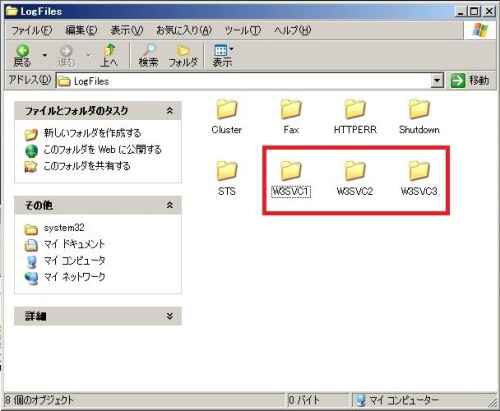500x411 pixels.
Task: Expand the 詳細 details panel
Action: tap(170, 316)
